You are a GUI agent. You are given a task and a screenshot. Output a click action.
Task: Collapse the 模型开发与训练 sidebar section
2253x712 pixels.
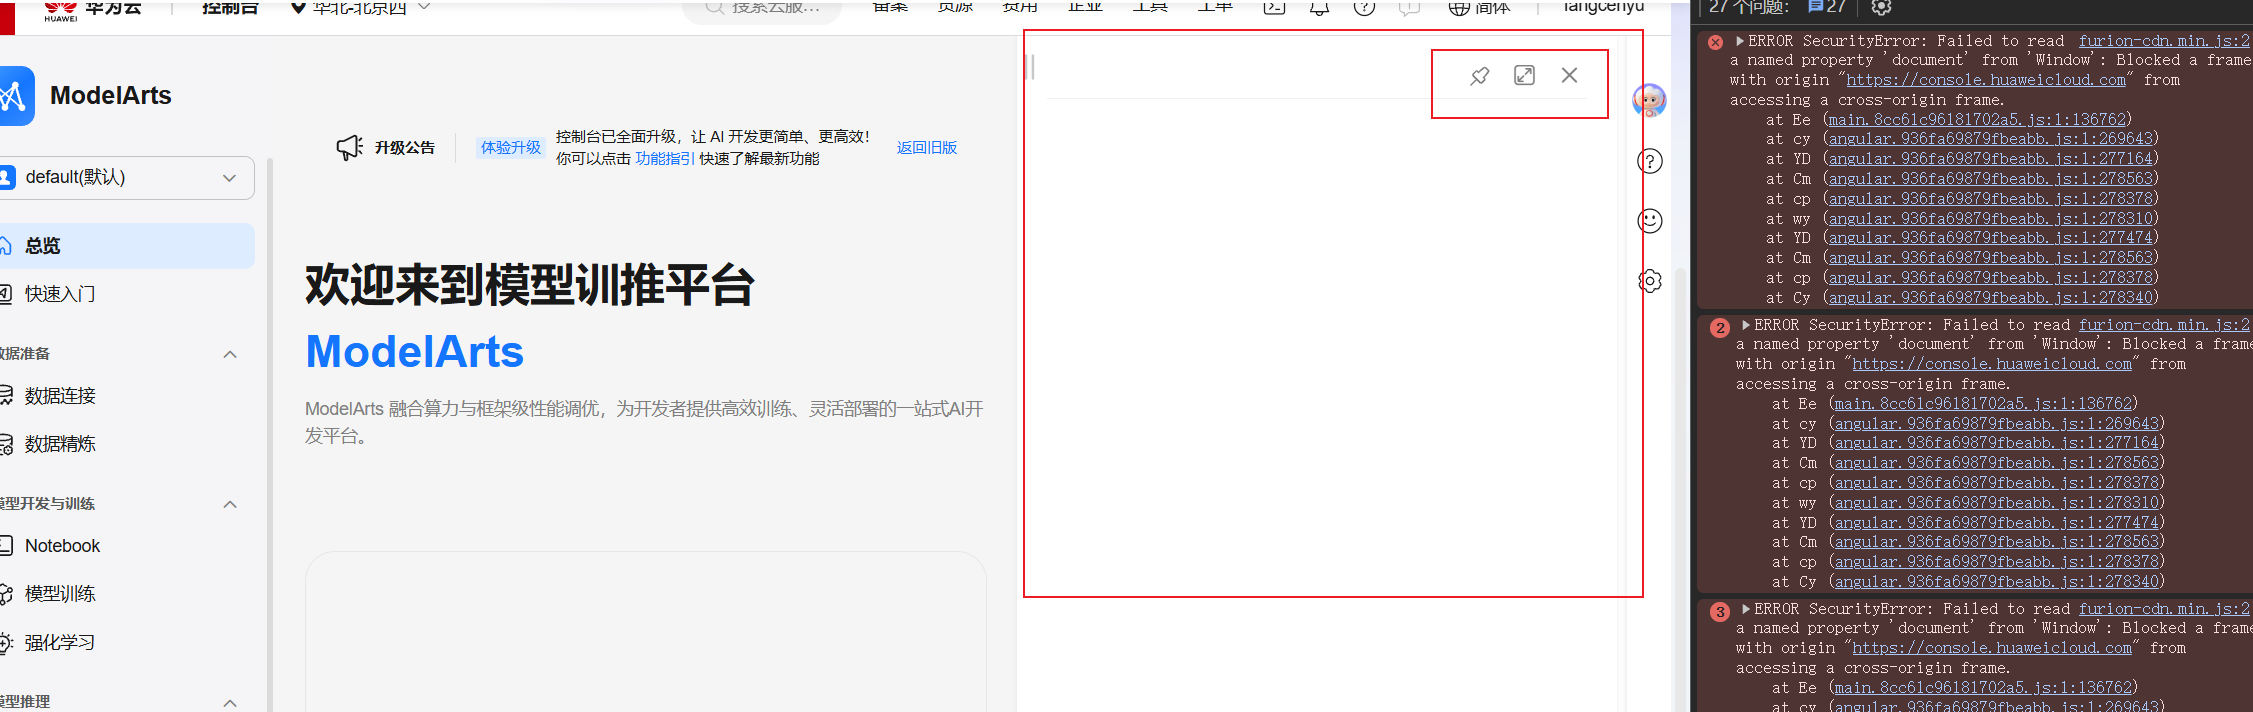coord(230,504)
